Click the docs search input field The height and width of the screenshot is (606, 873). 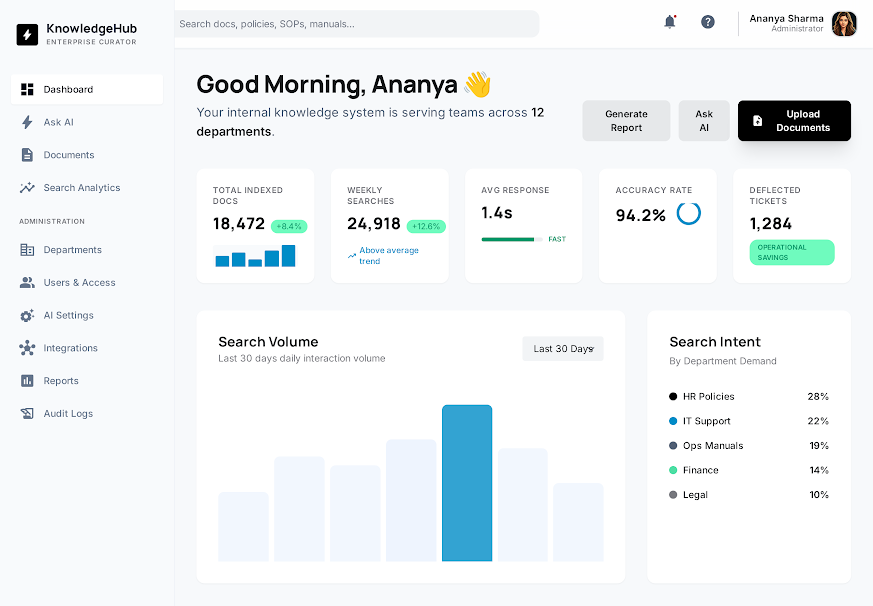pos(355,23)
